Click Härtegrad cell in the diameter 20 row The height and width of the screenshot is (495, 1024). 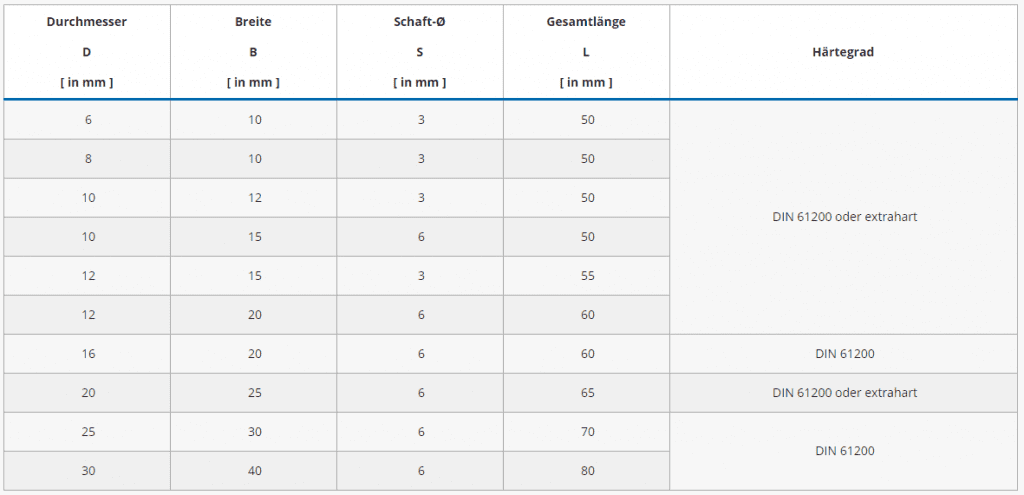click(x=844, y=393)
